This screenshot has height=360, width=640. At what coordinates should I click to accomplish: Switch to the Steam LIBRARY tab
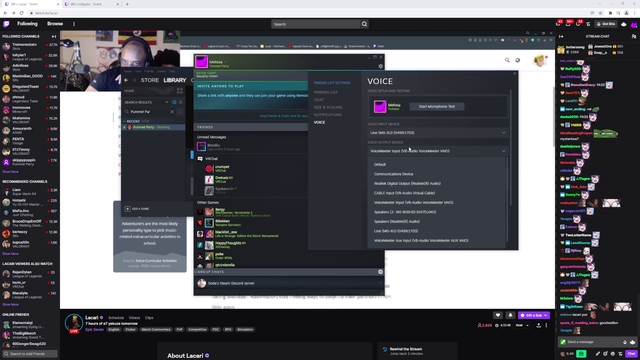pyautogui.click(x=175, y=80)
